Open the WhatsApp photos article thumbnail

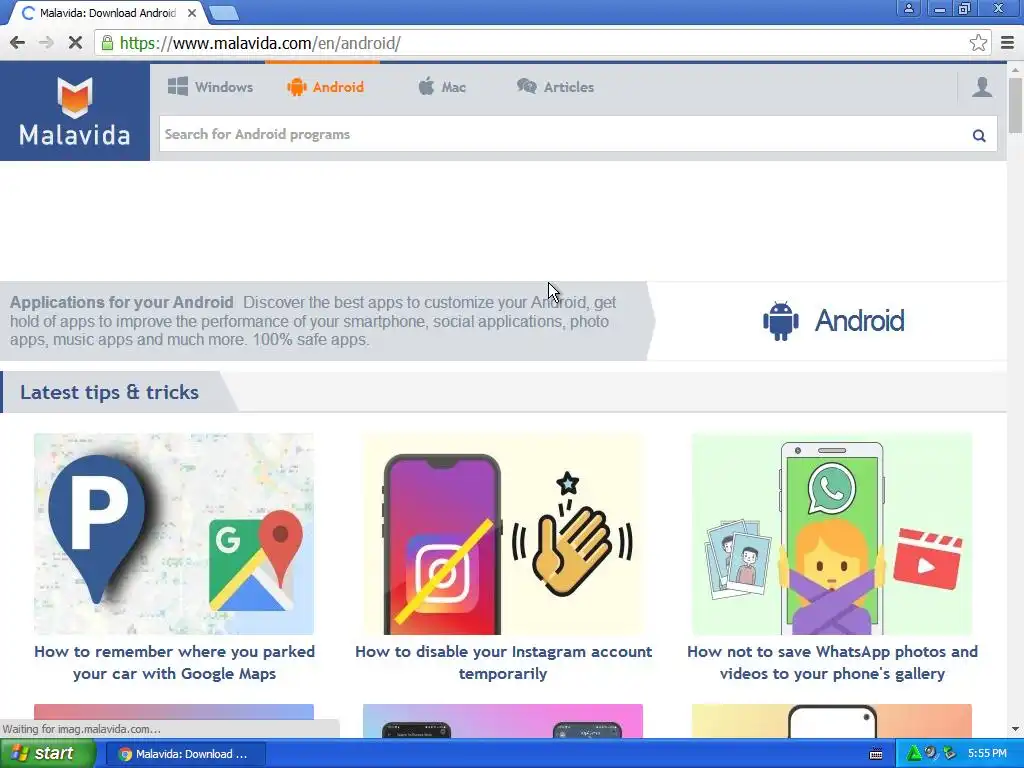pyautogui.click(x=832, y=534)
